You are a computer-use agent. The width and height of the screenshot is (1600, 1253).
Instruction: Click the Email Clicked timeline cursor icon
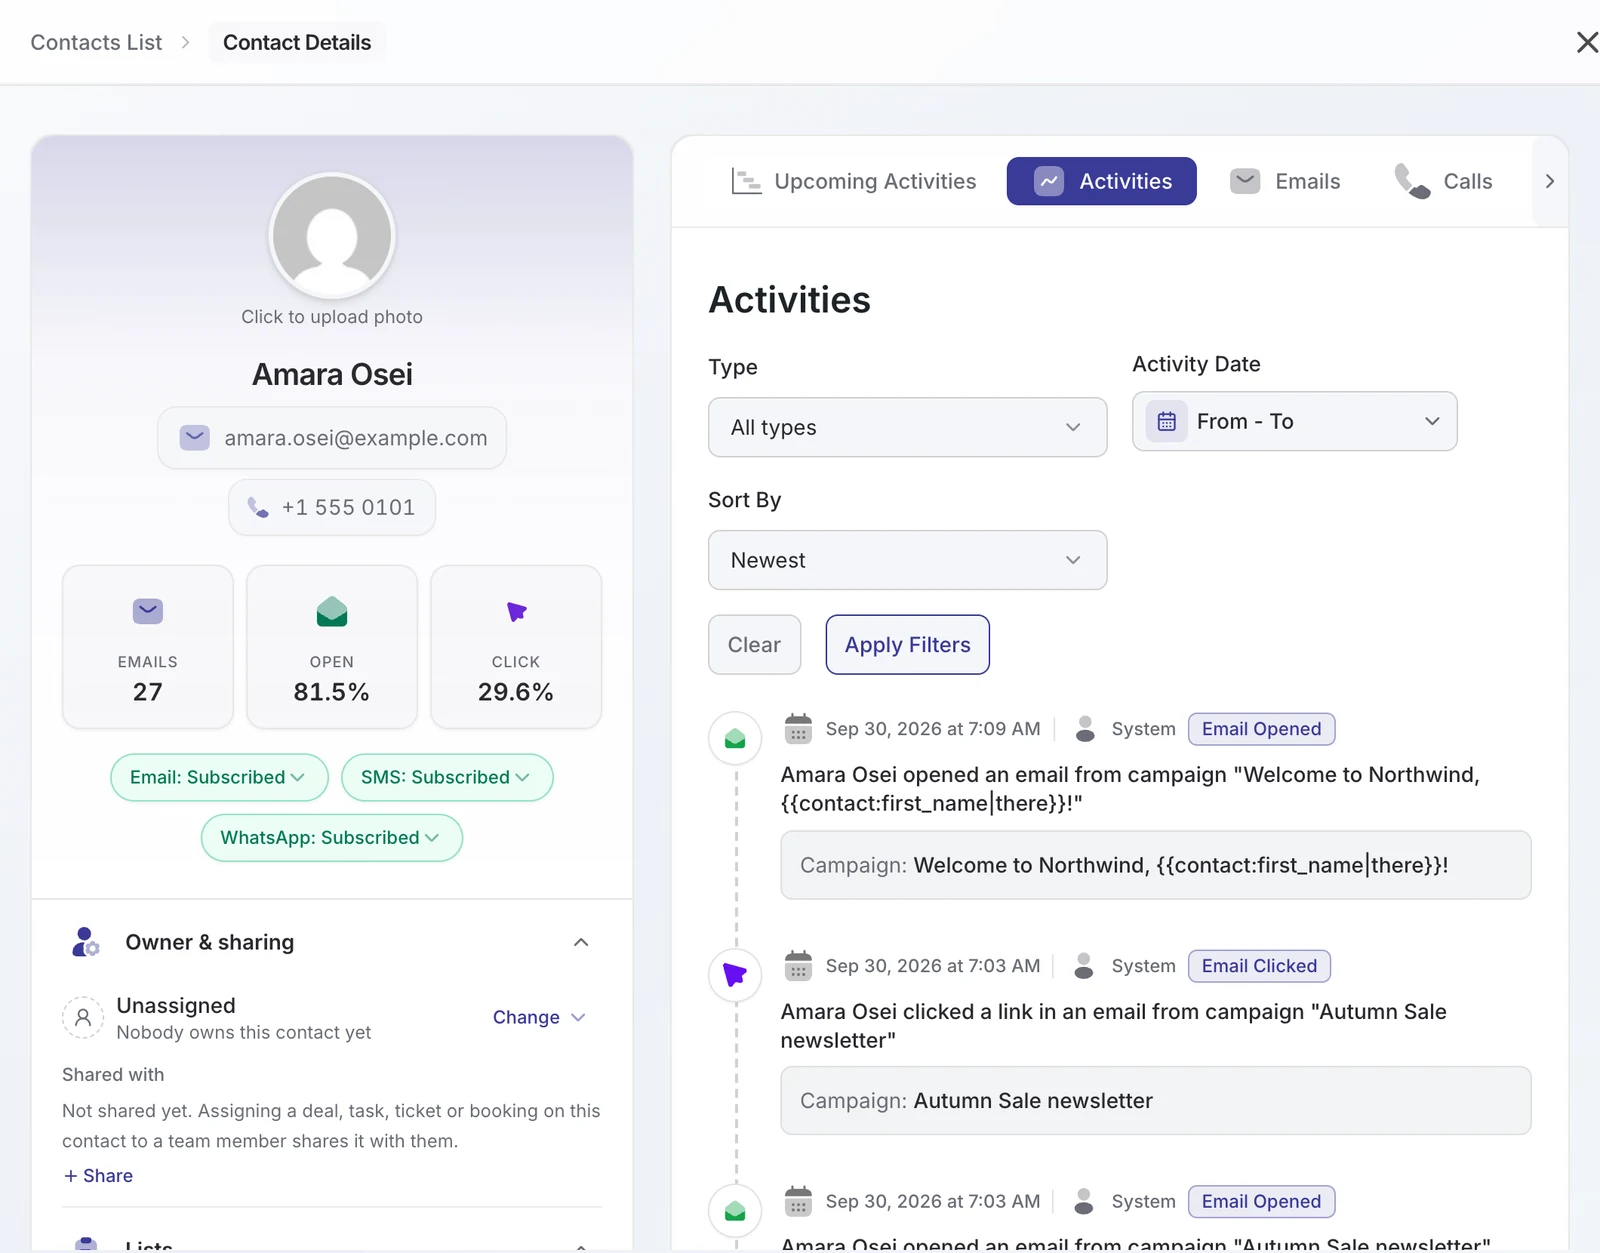coord(735,974)
